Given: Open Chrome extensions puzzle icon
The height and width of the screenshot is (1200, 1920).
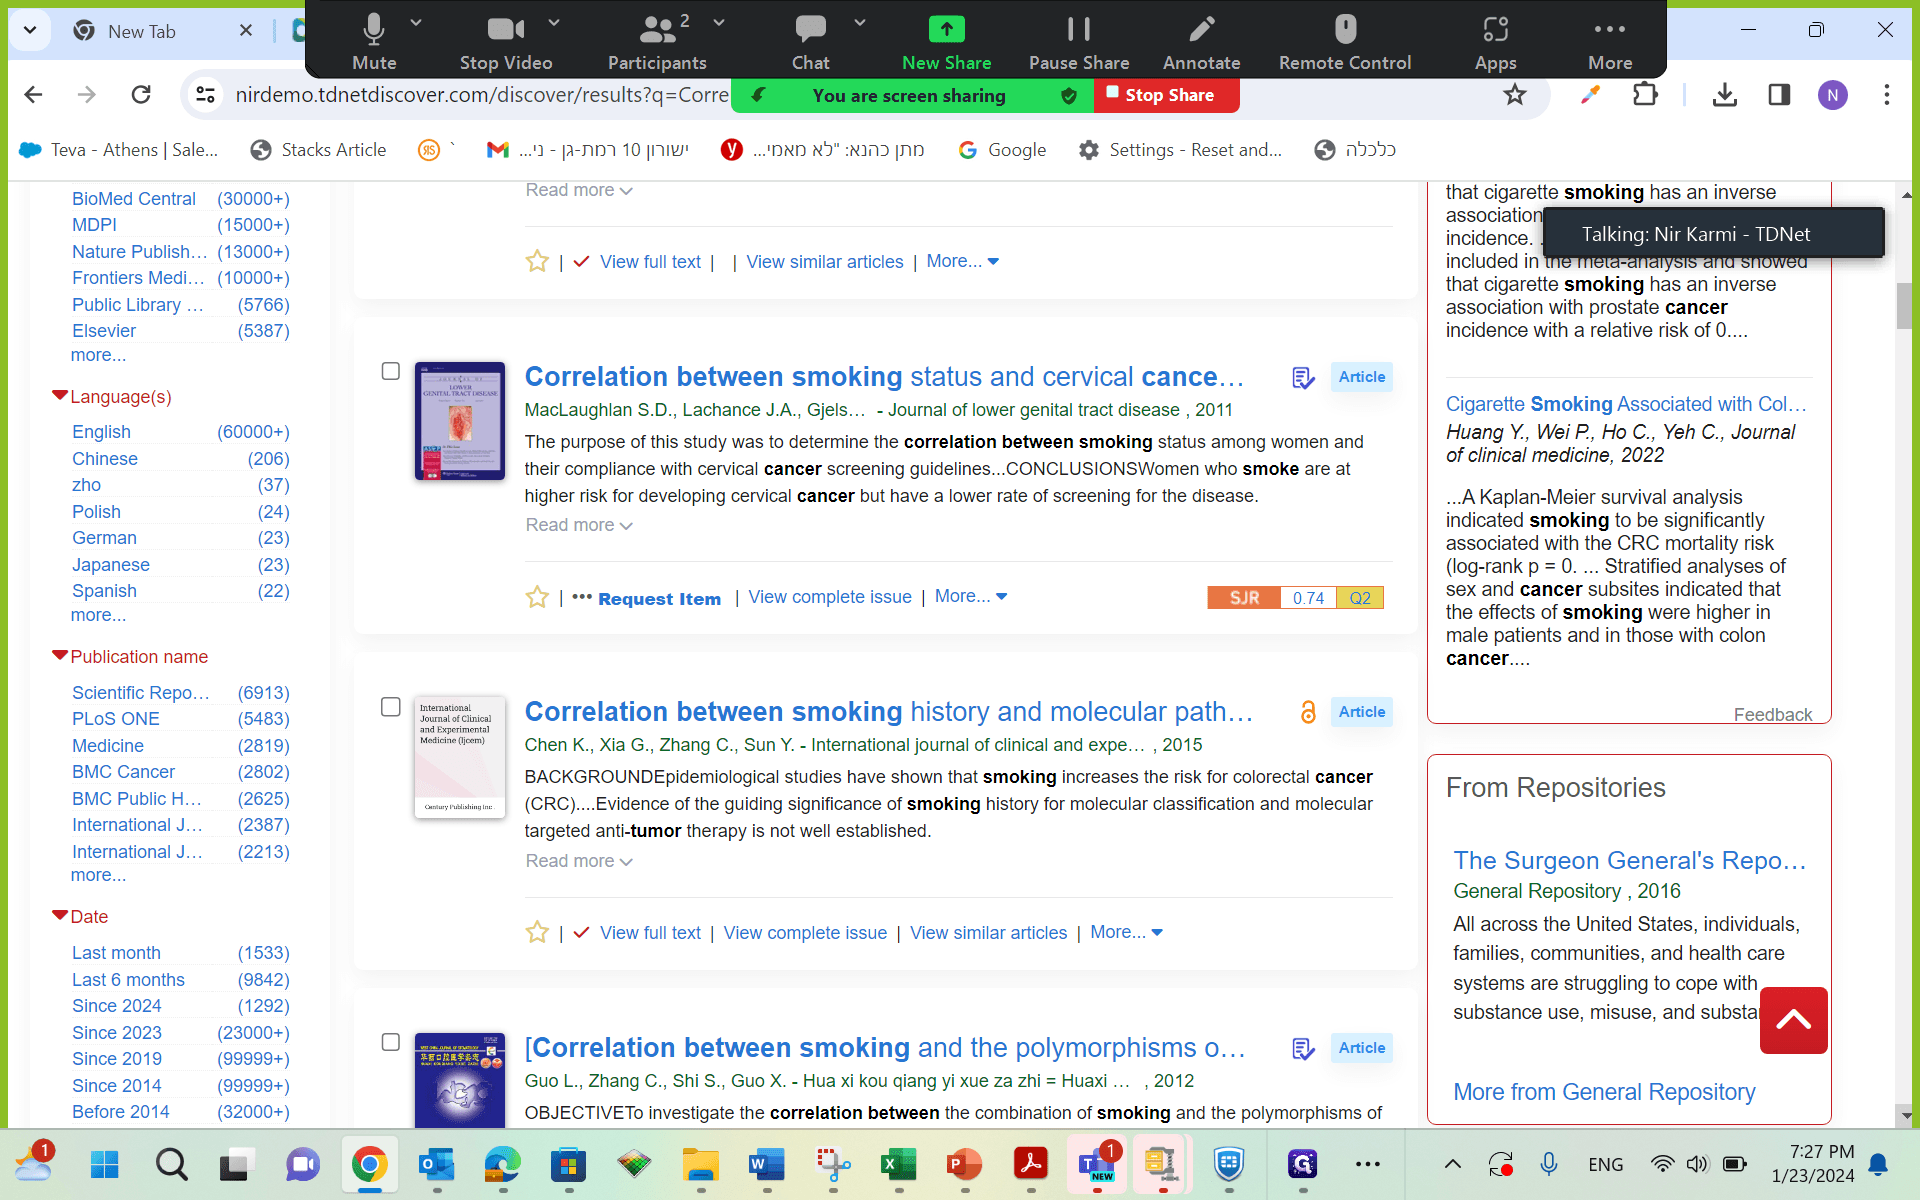Looking at the screenshot, I should 1645,95.
